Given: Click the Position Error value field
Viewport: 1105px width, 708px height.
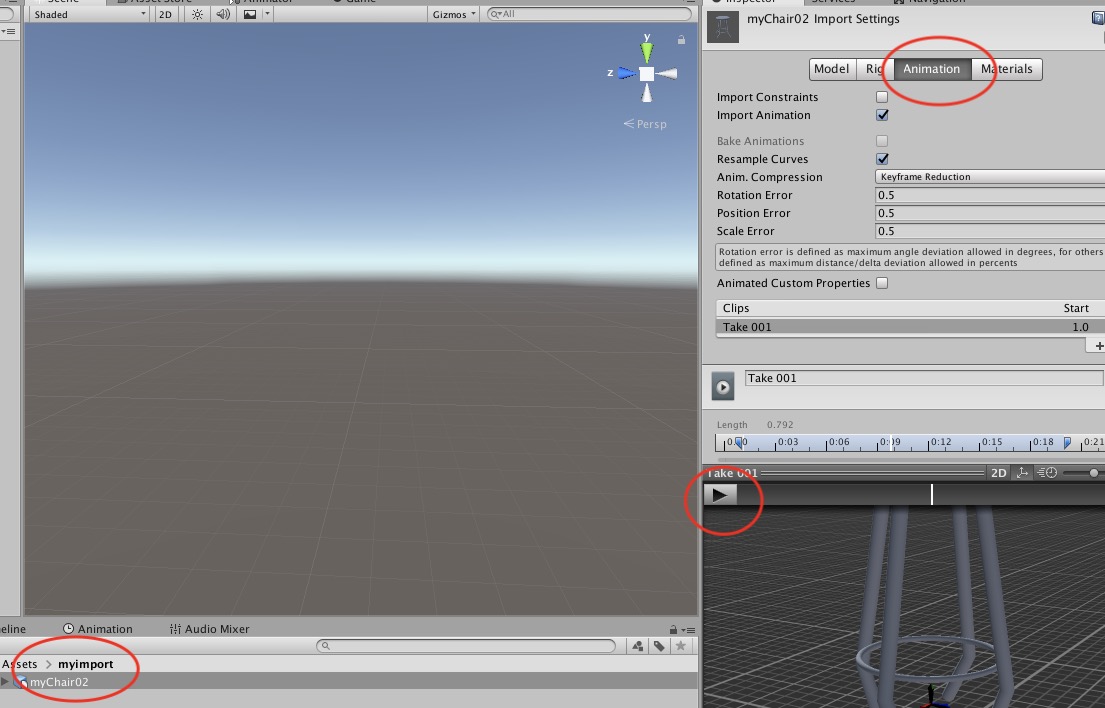Looking at the screenshot, I should click(989, 213).
